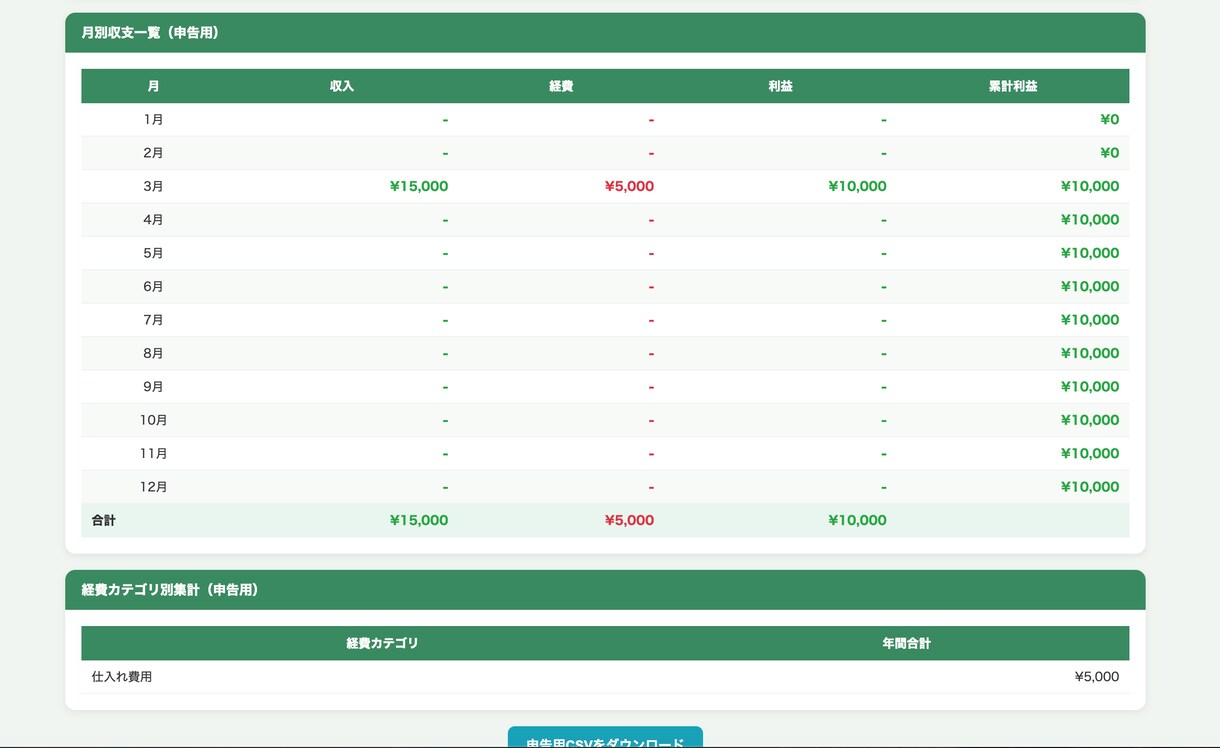Select the 3月 row label

153,186
